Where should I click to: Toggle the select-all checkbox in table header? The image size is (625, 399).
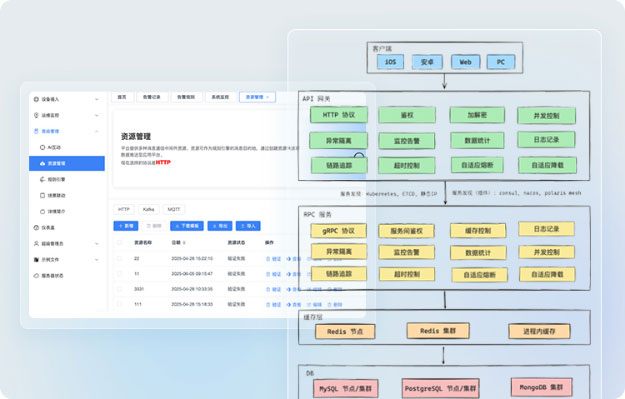[119, 242]
